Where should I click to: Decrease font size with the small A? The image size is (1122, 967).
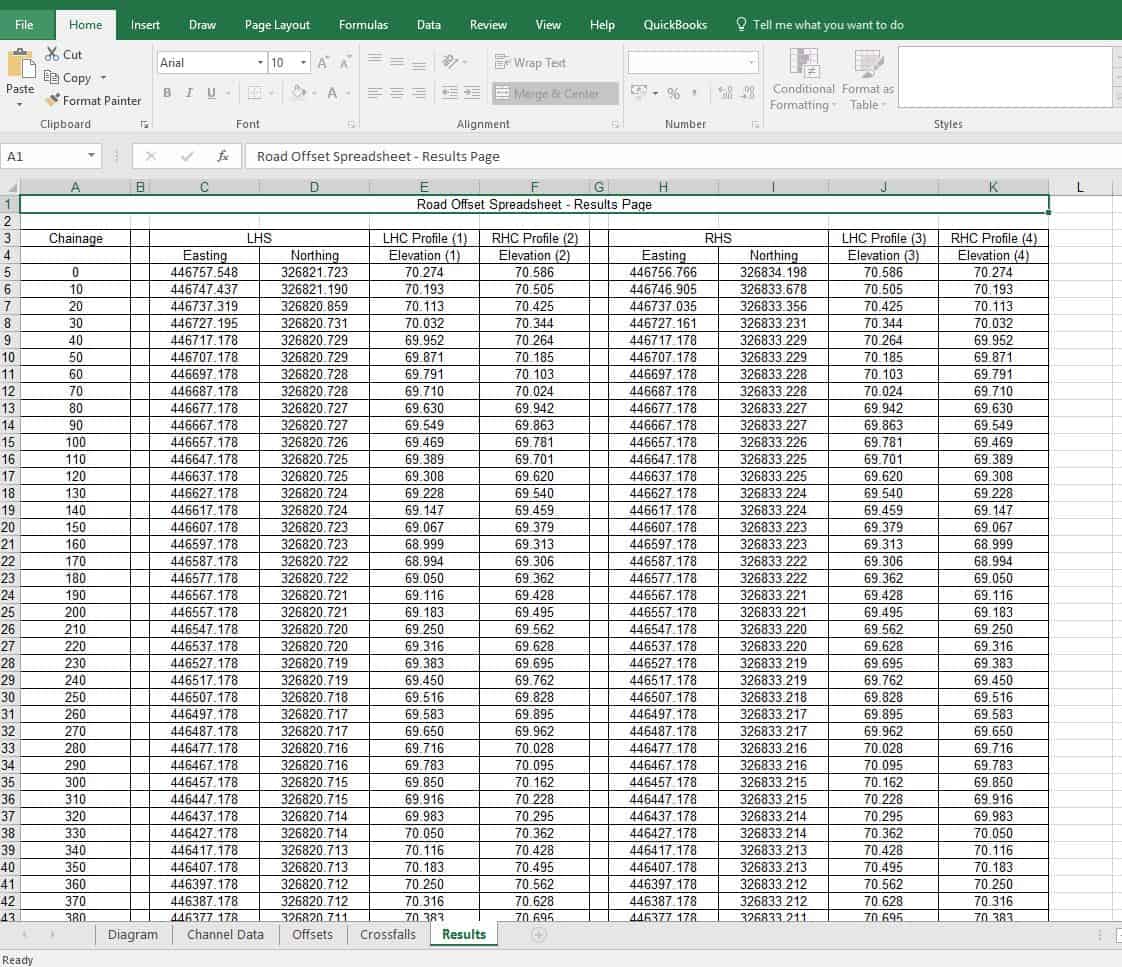(345, 63)
